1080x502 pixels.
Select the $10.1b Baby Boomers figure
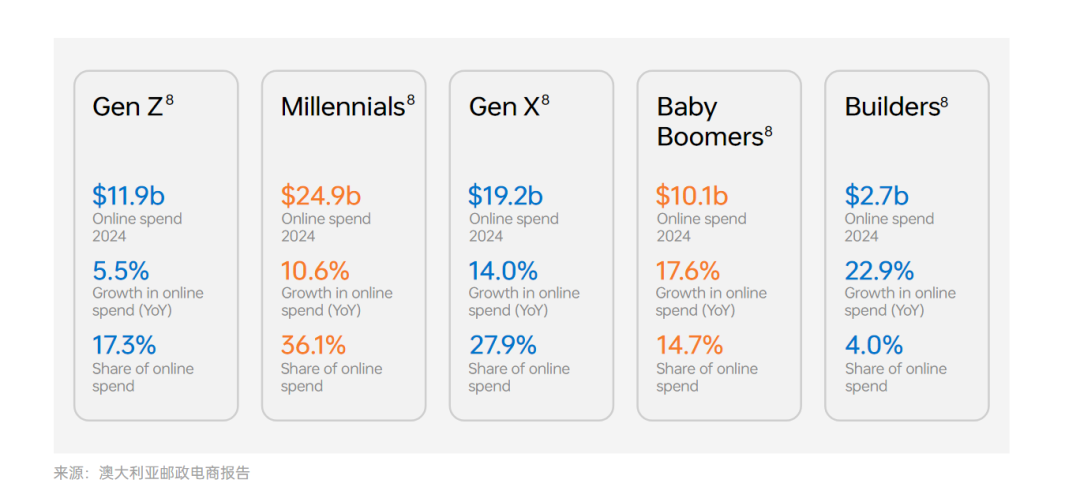(x=692, y=196)
